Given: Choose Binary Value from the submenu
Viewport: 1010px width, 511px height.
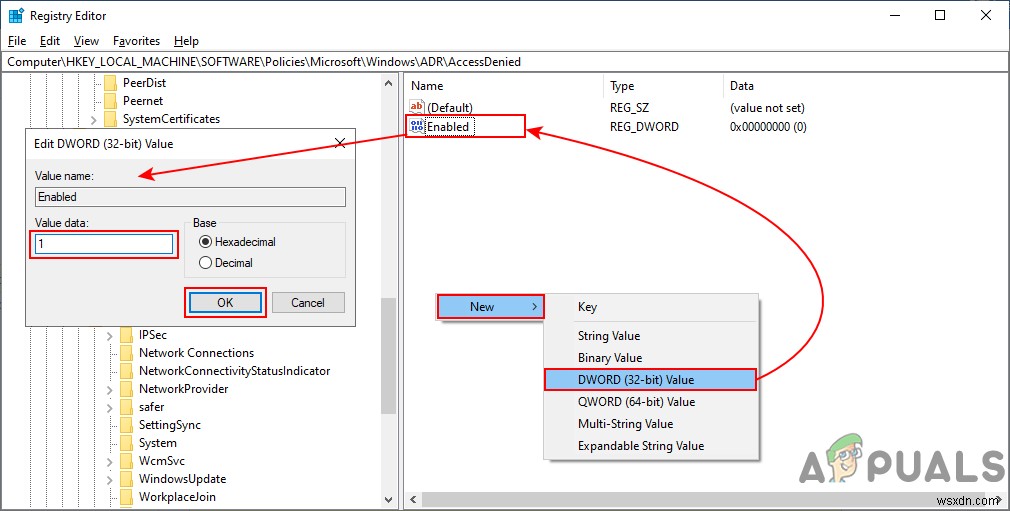Looking at the screenshot, I should 651,358.
